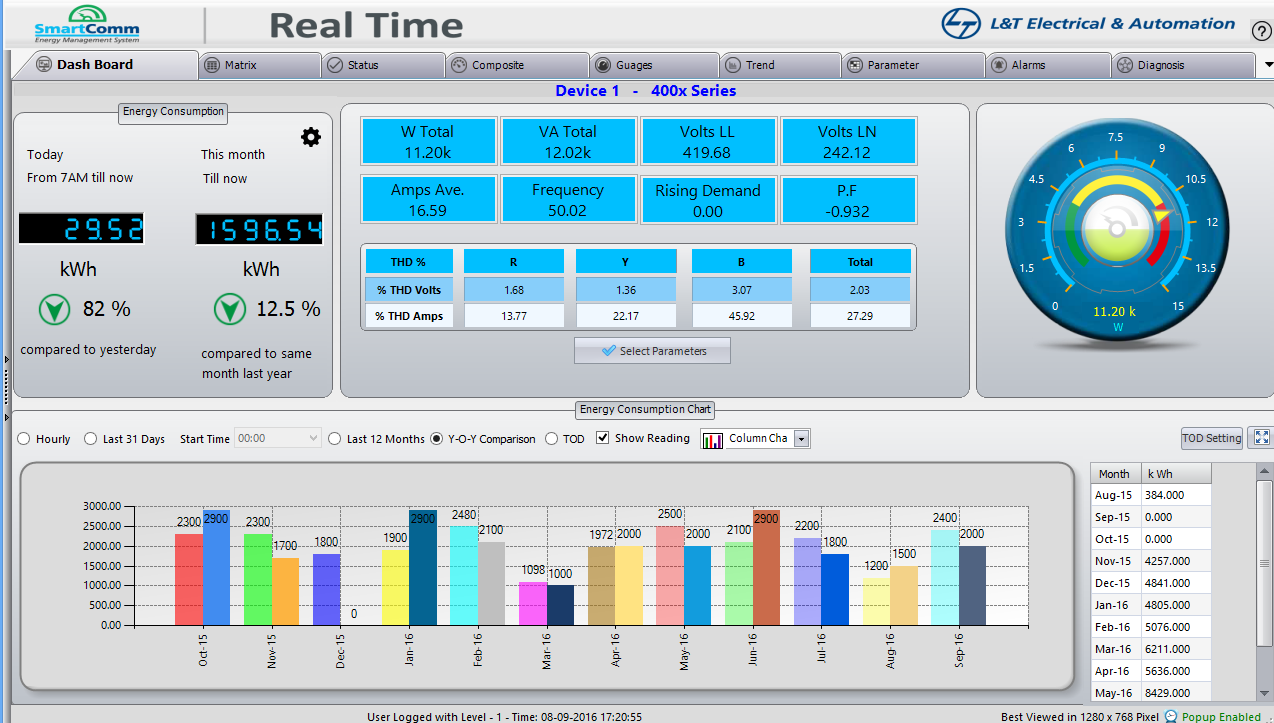Click the column chart type icon
The image size is (1274, 723).
click(x=713, y=439)
